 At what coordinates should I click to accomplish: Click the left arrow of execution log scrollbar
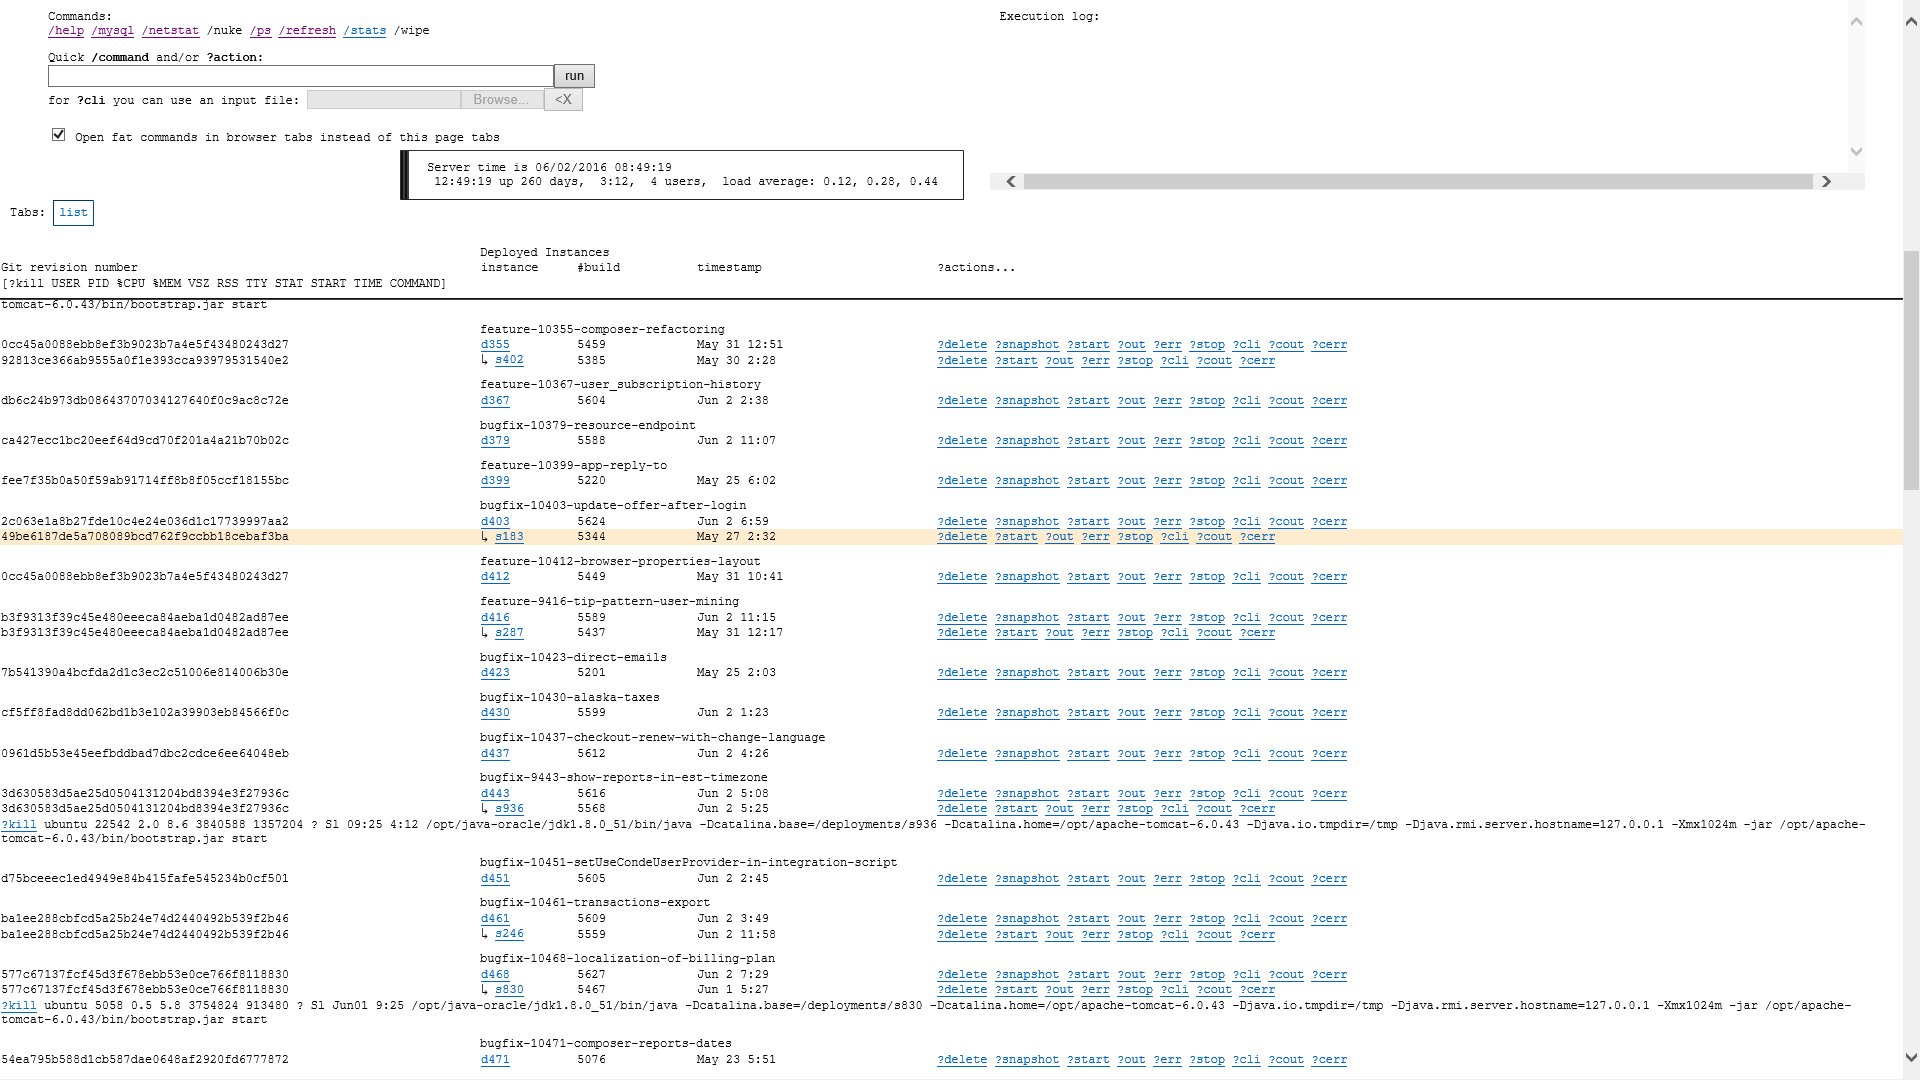click(1011, 182)
